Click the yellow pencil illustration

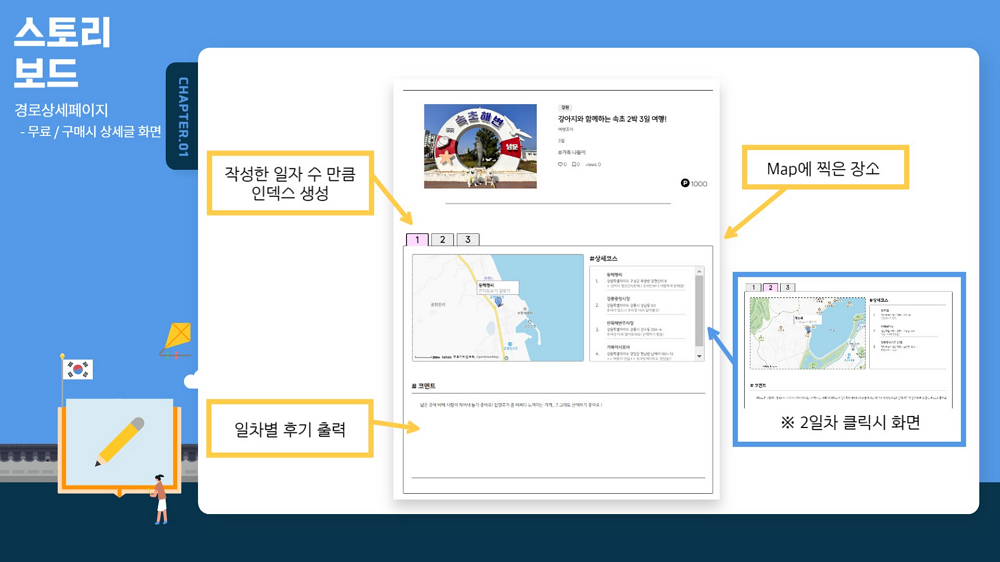pos(120,441)
